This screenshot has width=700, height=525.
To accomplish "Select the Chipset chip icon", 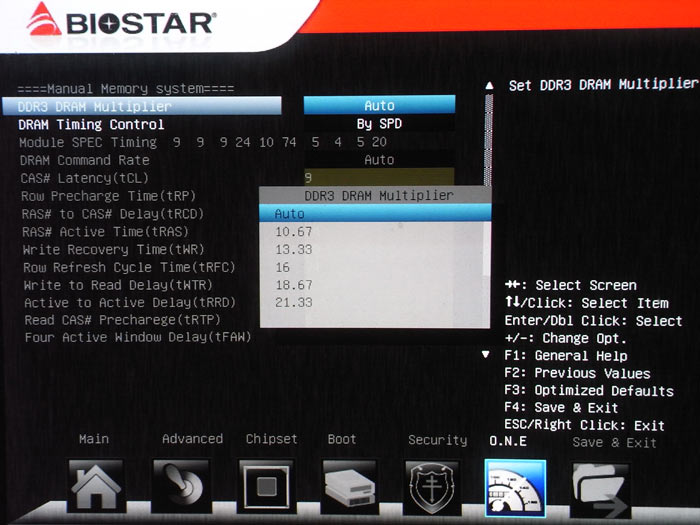I will (x=266, y=487).
